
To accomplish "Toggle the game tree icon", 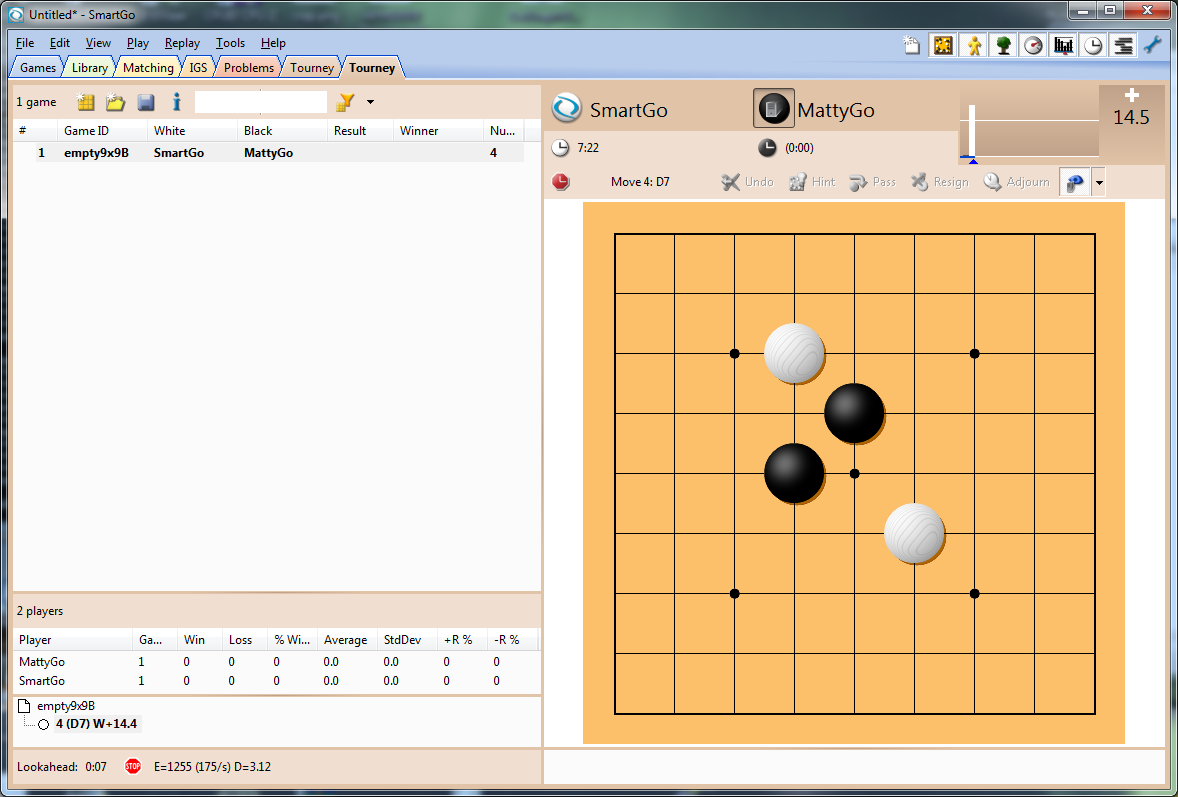I will coord(1004,45).
